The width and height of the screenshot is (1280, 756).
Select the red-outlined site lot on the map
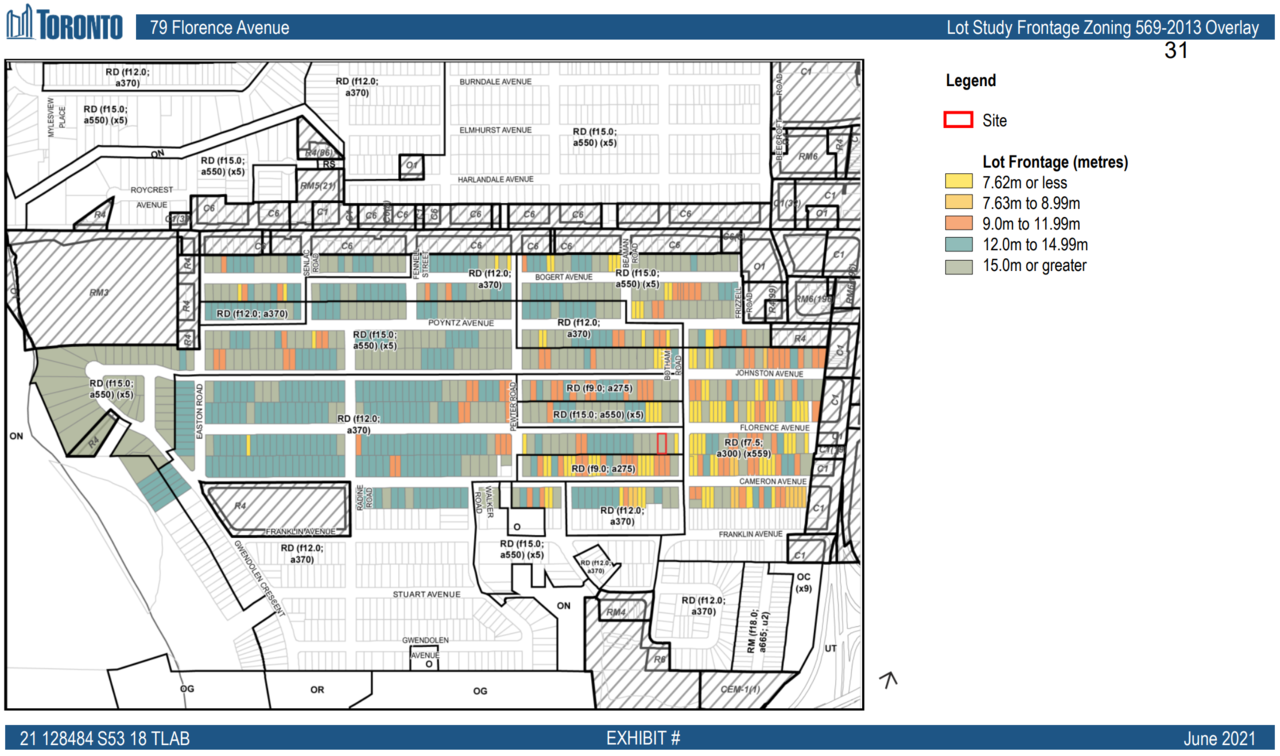click(661, 443)
